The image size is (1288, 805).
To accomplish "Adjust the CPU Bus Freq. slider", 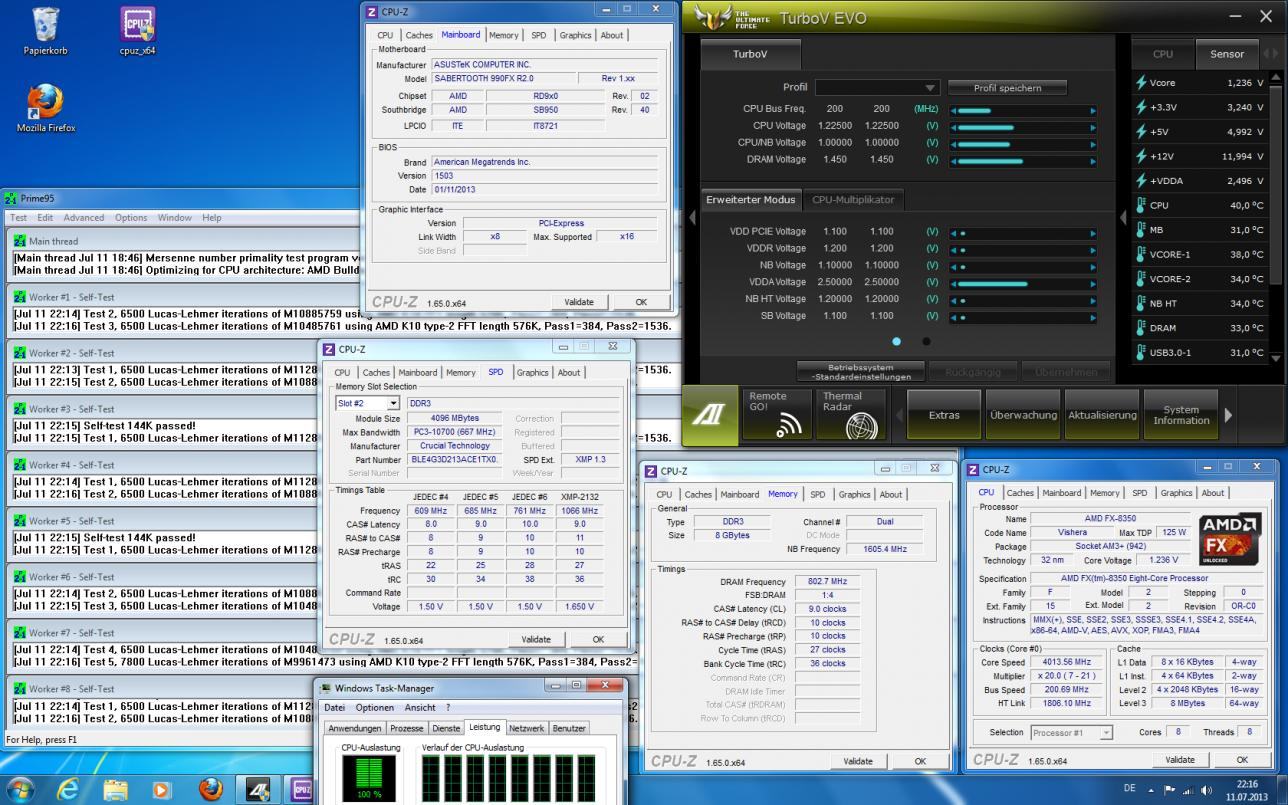I will (1023, 109).
